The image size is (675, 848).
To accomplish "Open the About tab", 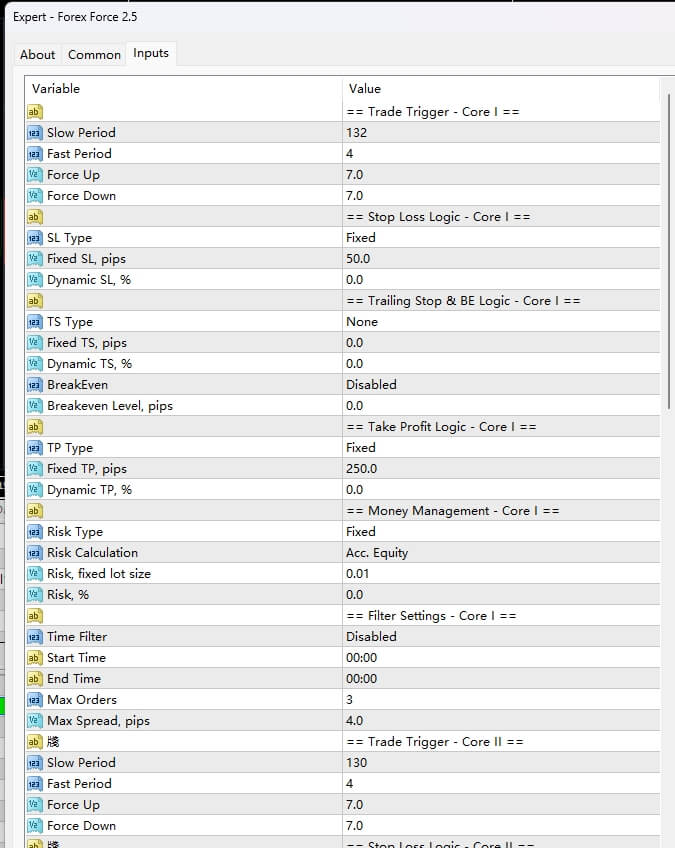I will pos(37,55).
